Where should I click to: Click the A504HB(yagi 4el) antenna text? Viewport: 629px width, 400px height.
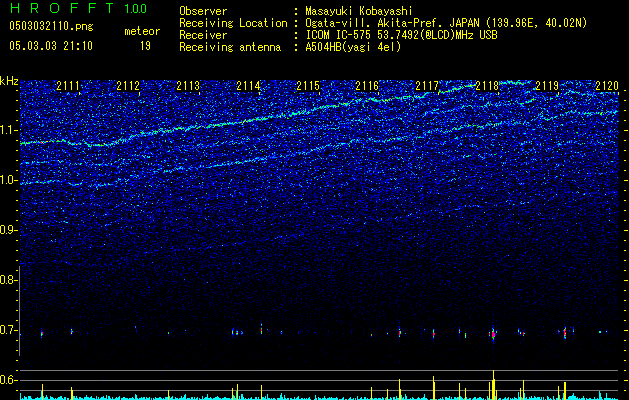(353, 47)
